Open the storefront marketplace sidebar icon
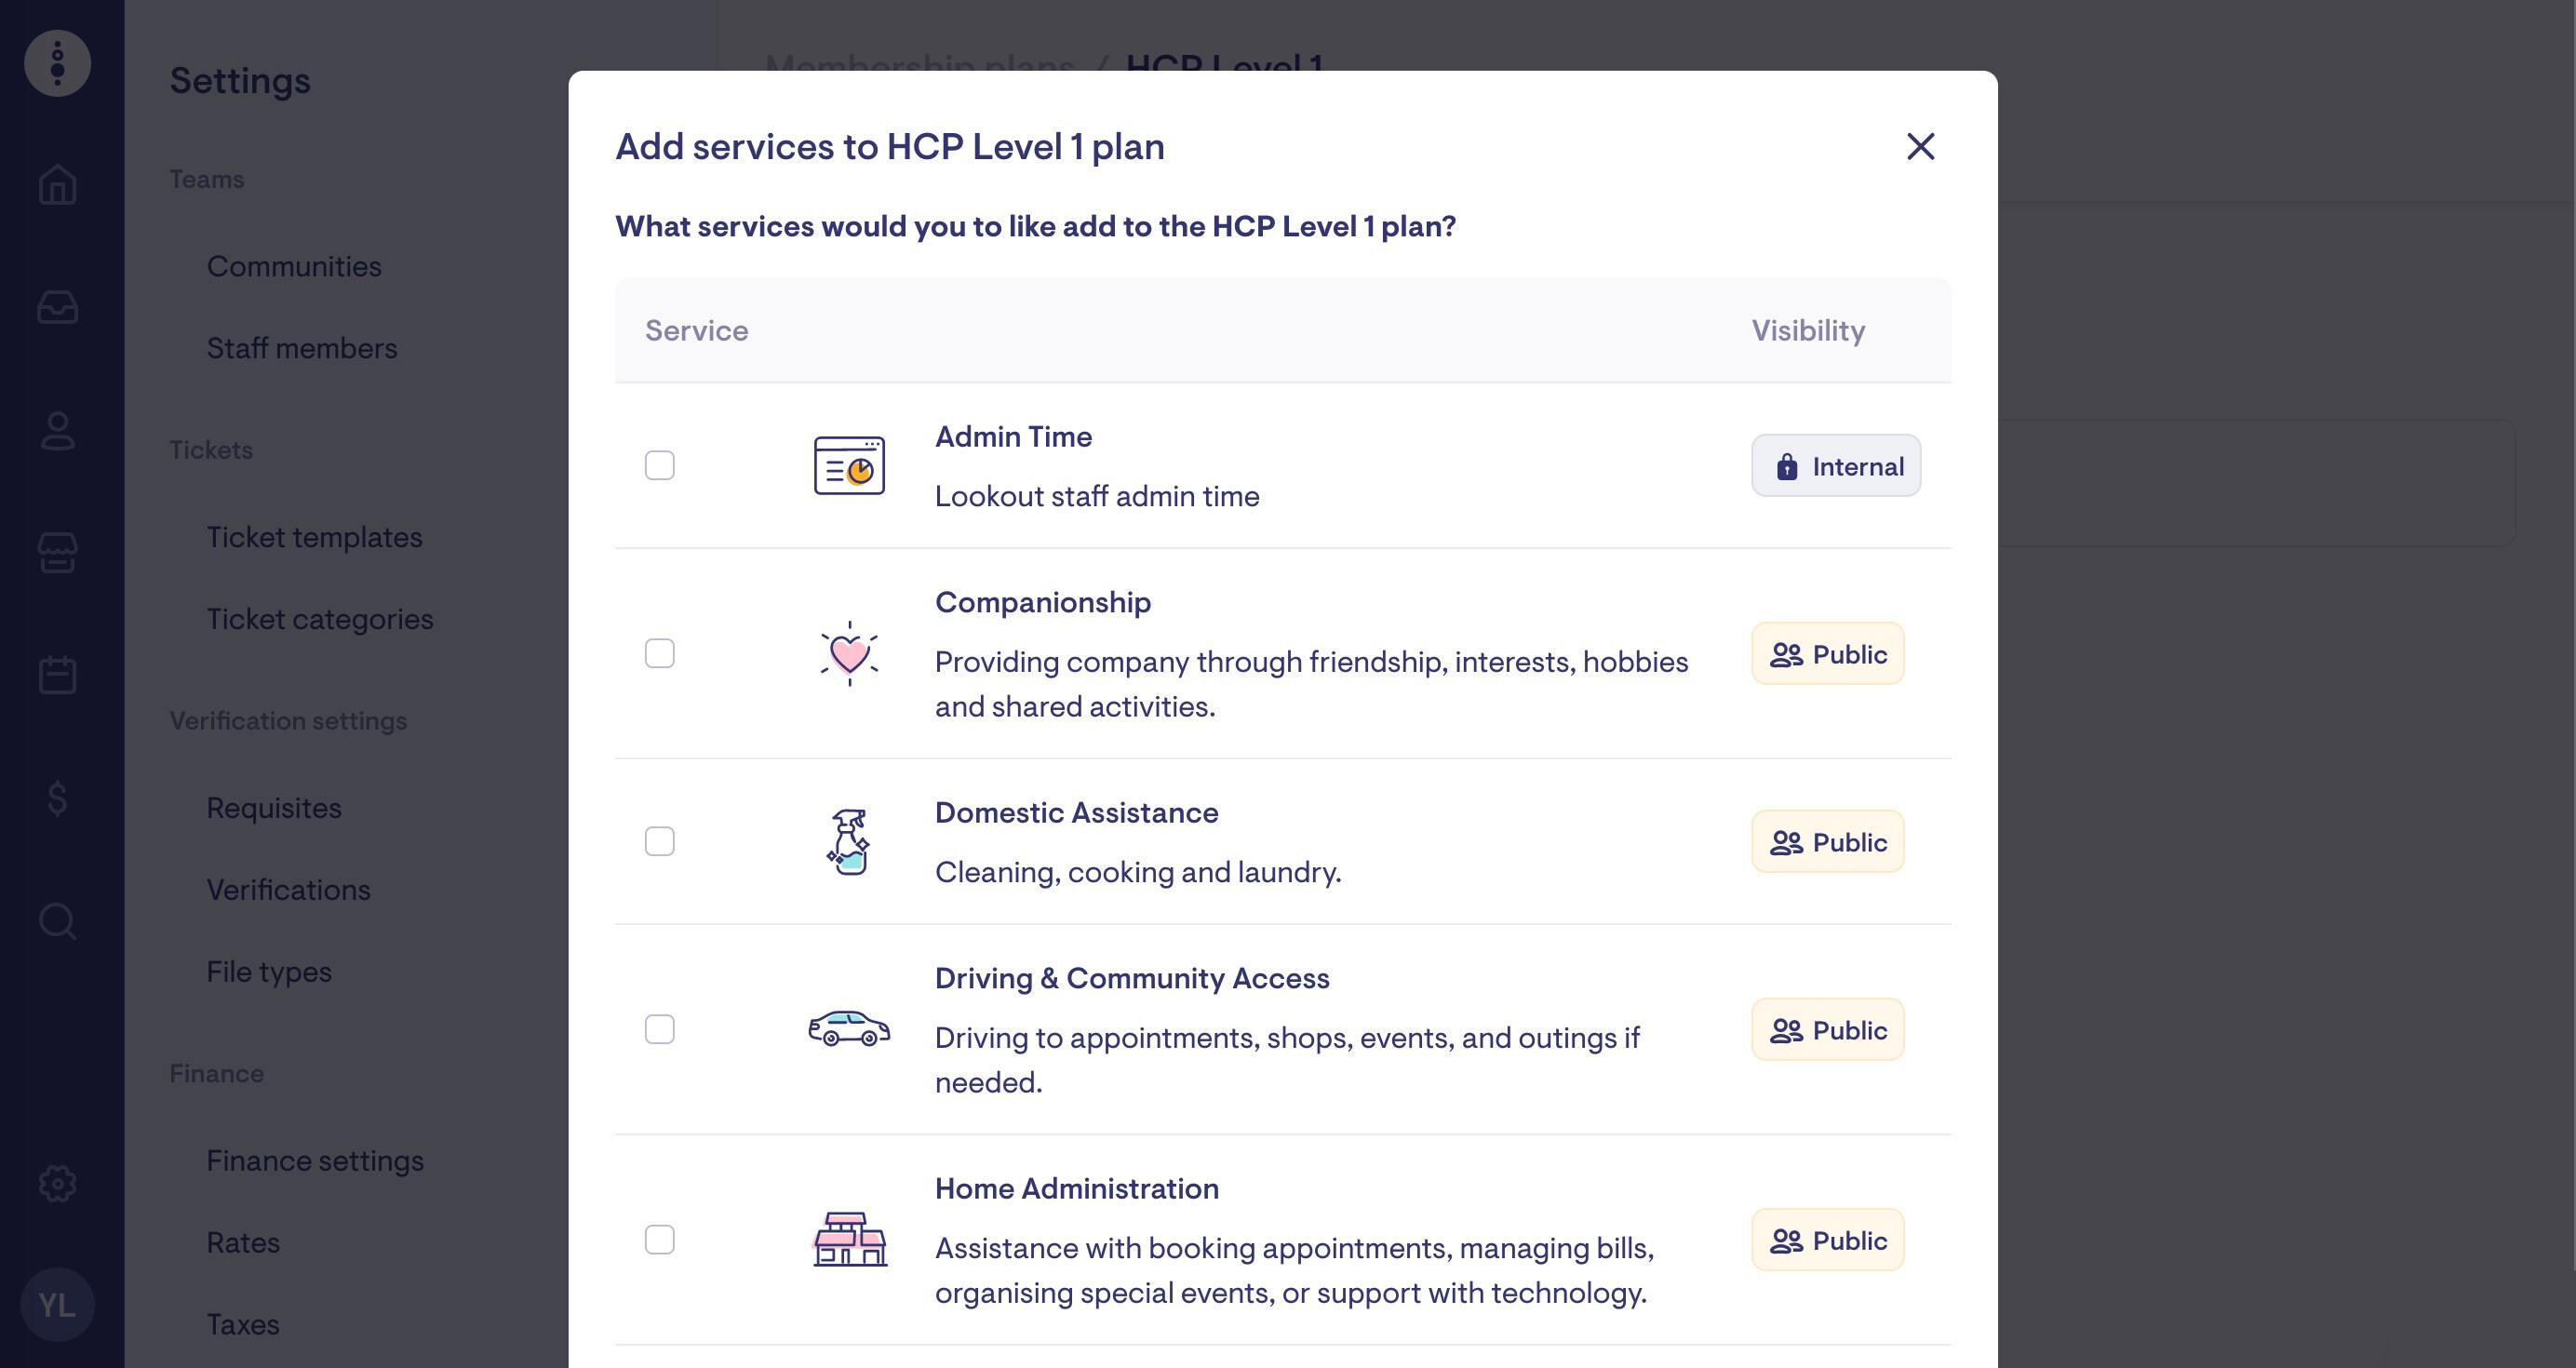 click(57, 553)
